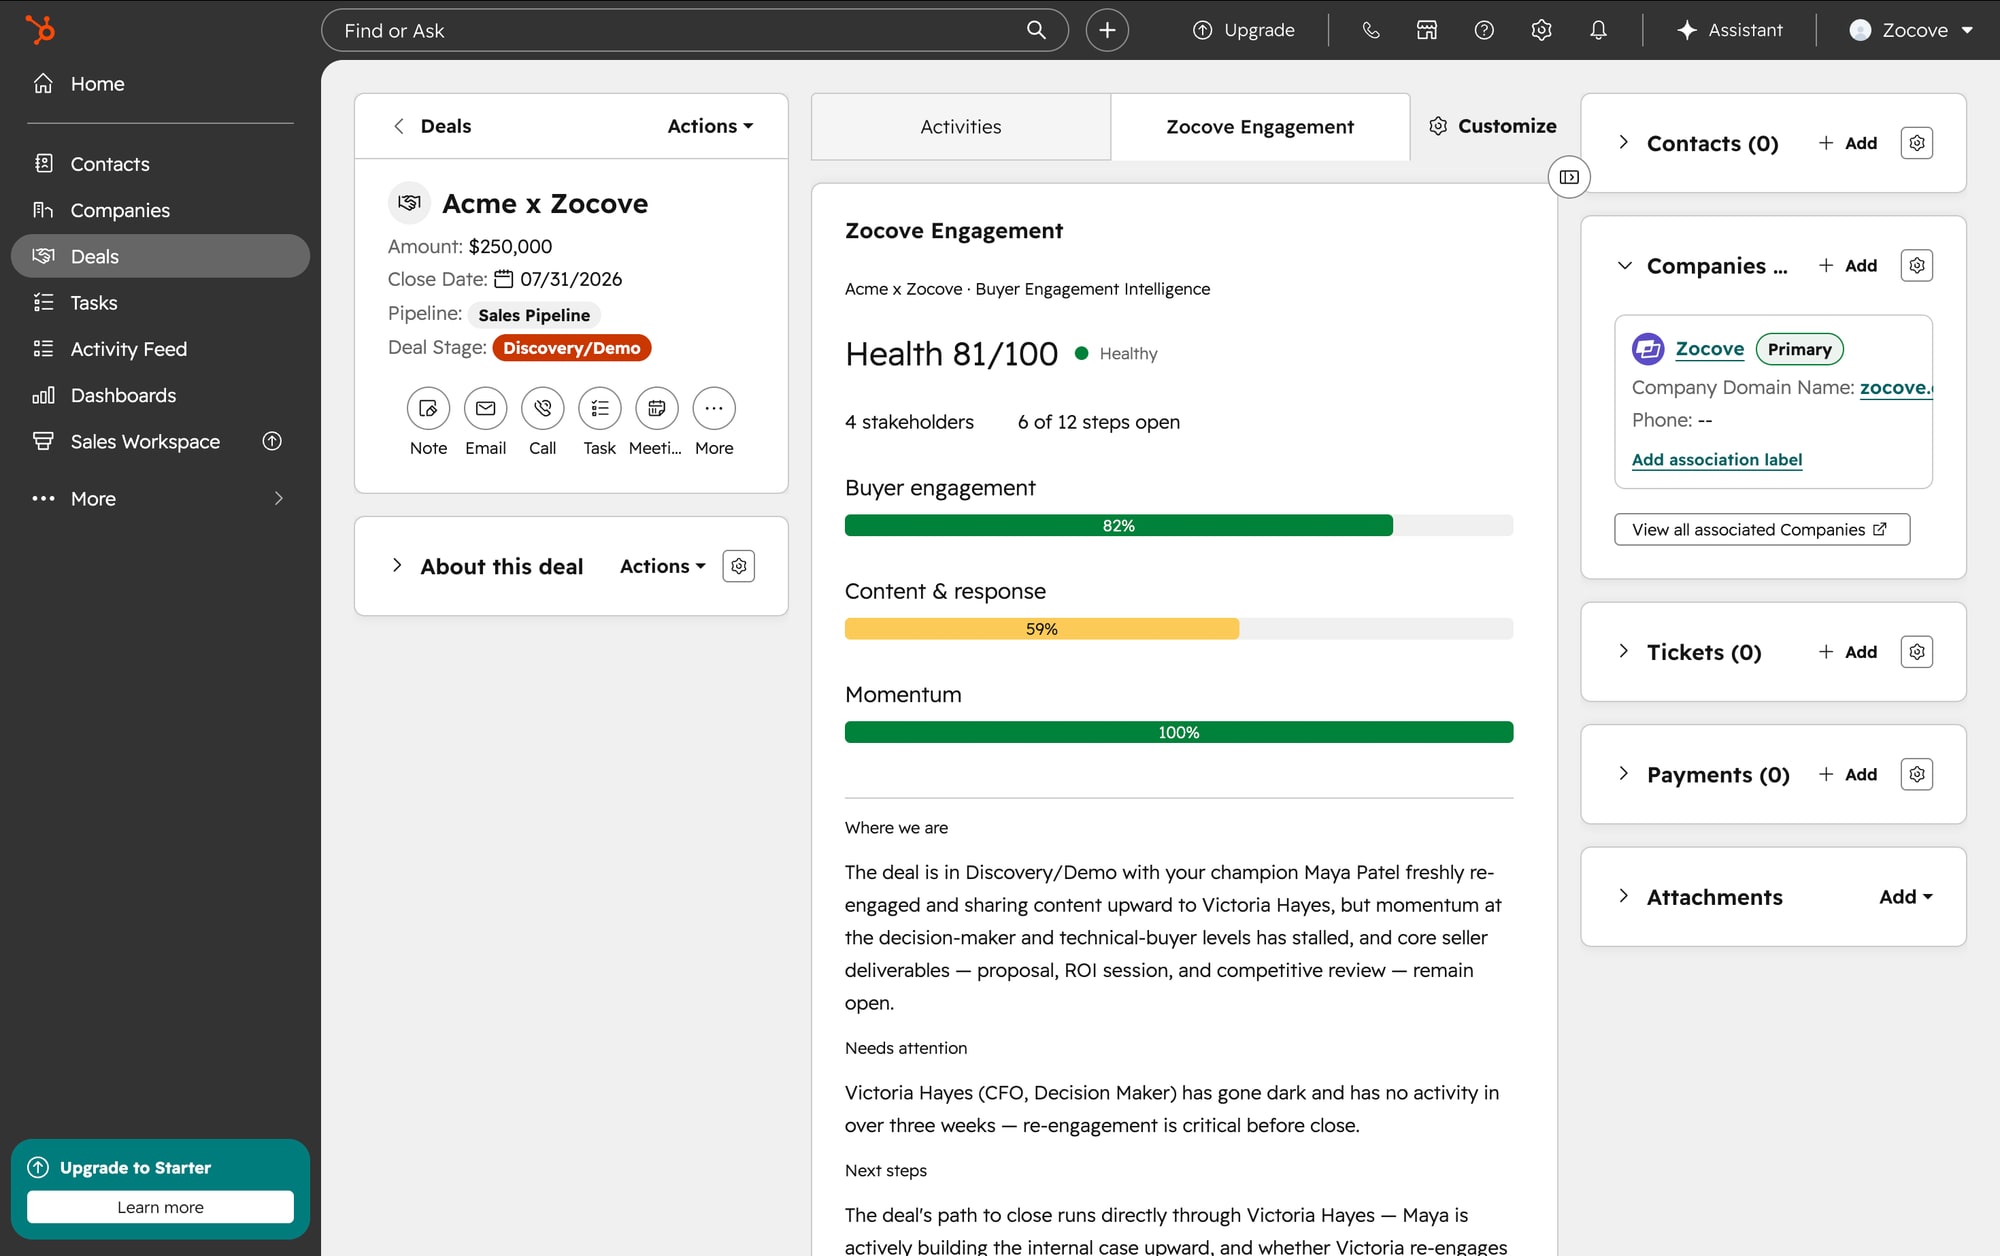Click the plus create button in top bar
The height and width of the screenshot is (1256, 2000).
tap(1107, 30)
